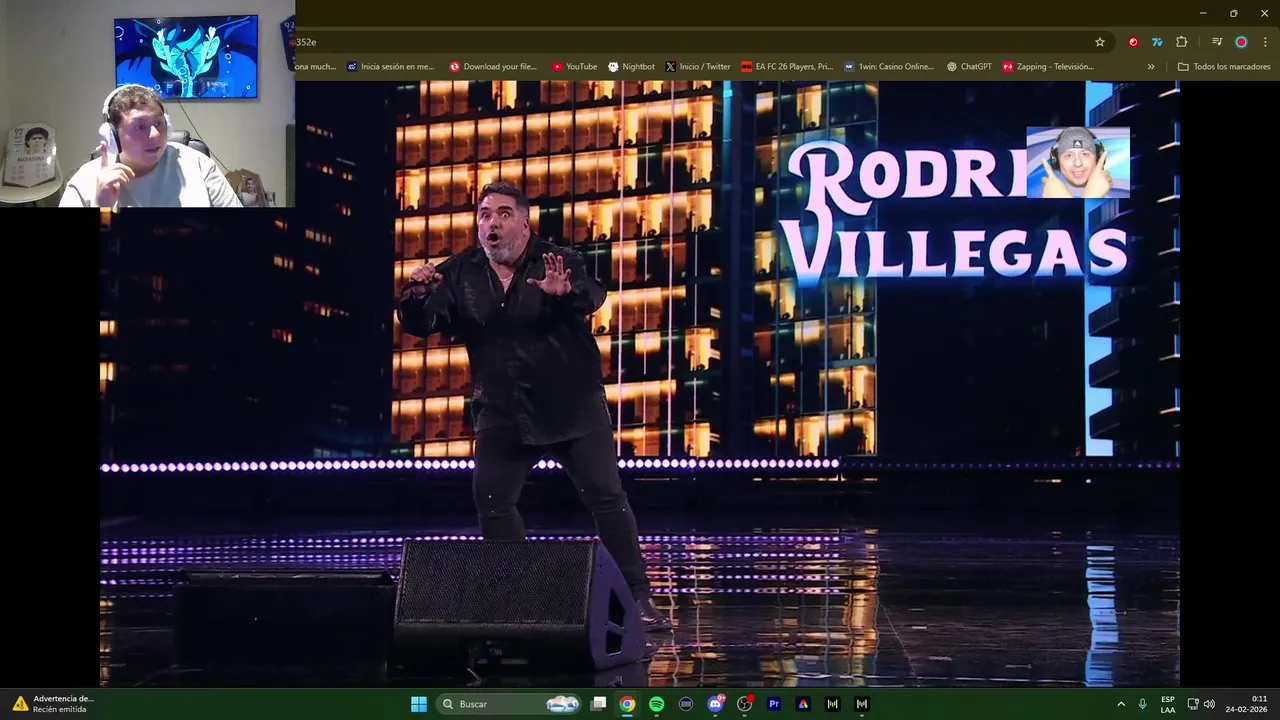Click the streamer webcam overlay
The width and height of the screenshot is (1280, 720).
pos(147,104)
